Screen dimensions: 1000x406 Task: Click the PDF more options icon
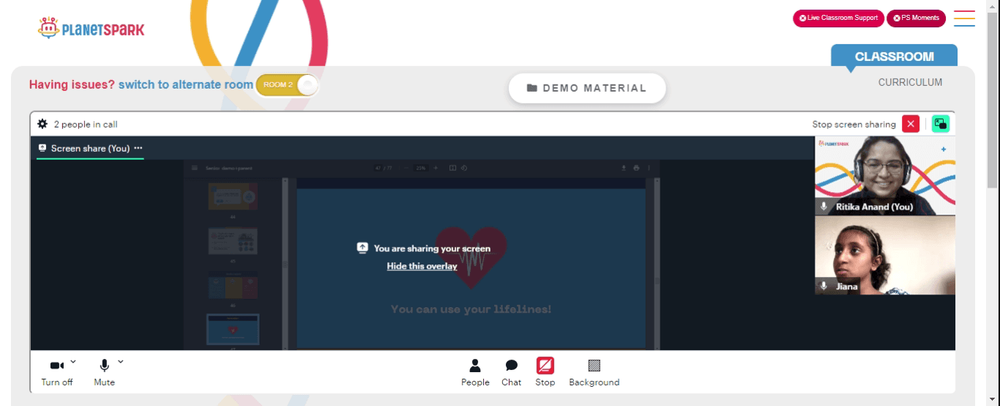[649, 168]
